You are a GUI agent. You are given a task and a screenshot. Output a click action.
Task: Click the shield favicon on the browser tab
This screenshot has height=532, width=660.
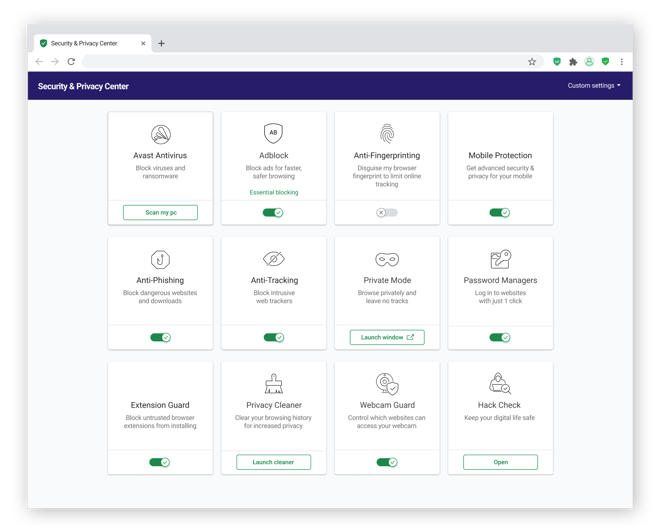(43, 43)
